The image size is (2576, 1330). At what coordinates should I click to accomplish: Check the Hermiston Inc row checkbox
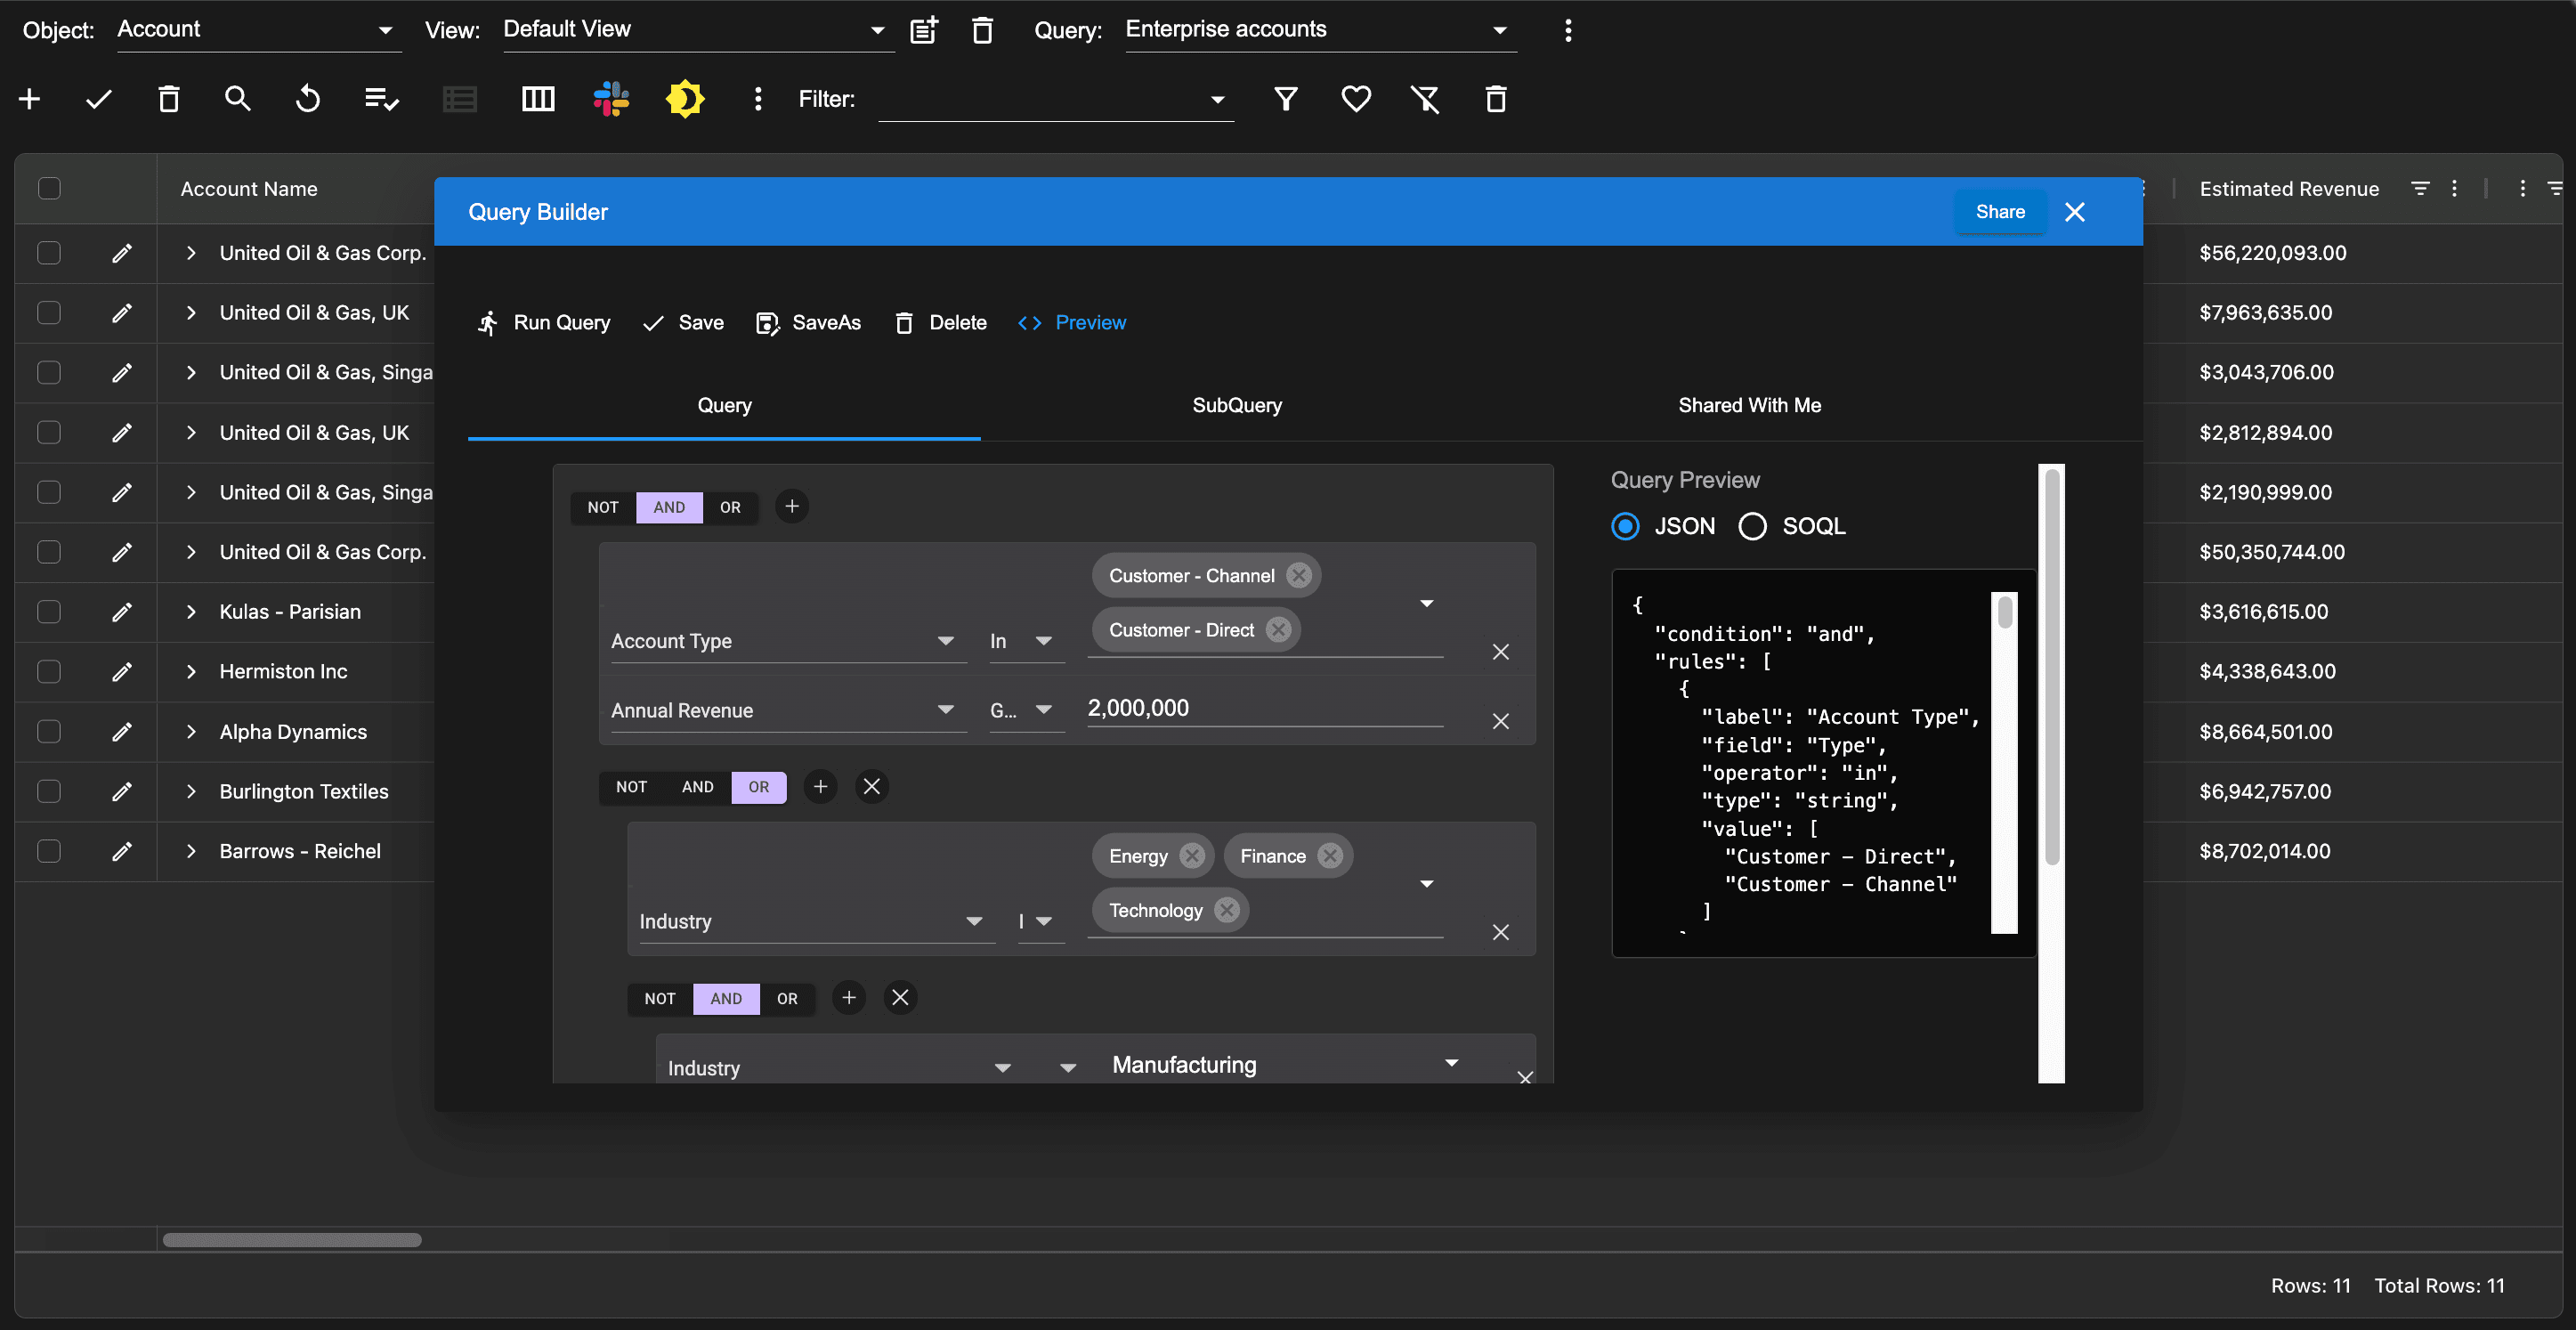tap(49, 671)
